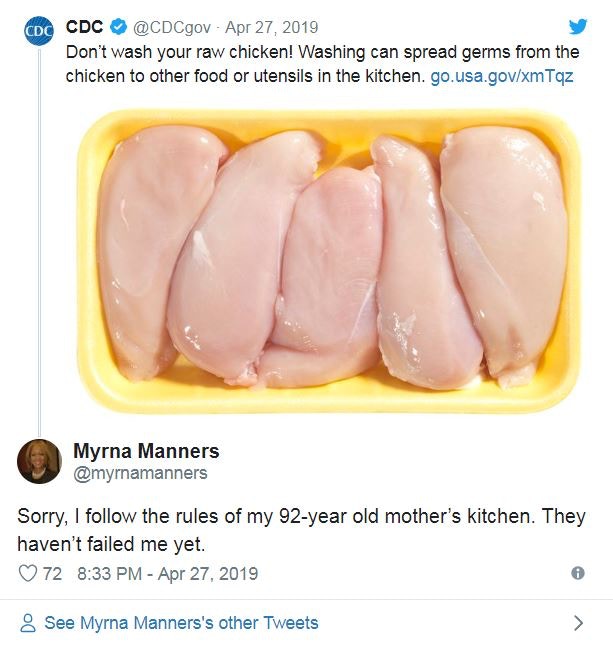The width and height of the screenshot is (613, 645).
Task: Click Myrna's reply text about mother's kitchen
Action: tap(301, 530)
